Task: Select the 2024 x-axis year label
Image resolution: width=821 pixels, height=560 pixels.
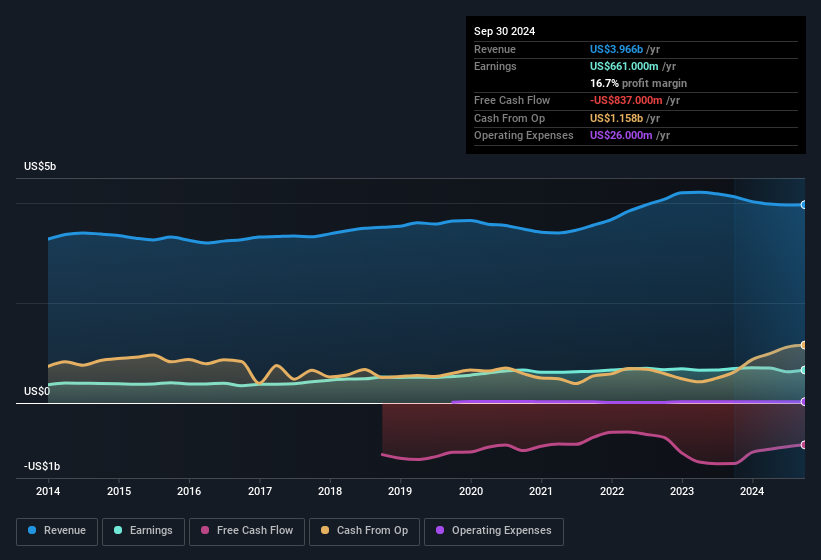Action: tap(752, 491)
